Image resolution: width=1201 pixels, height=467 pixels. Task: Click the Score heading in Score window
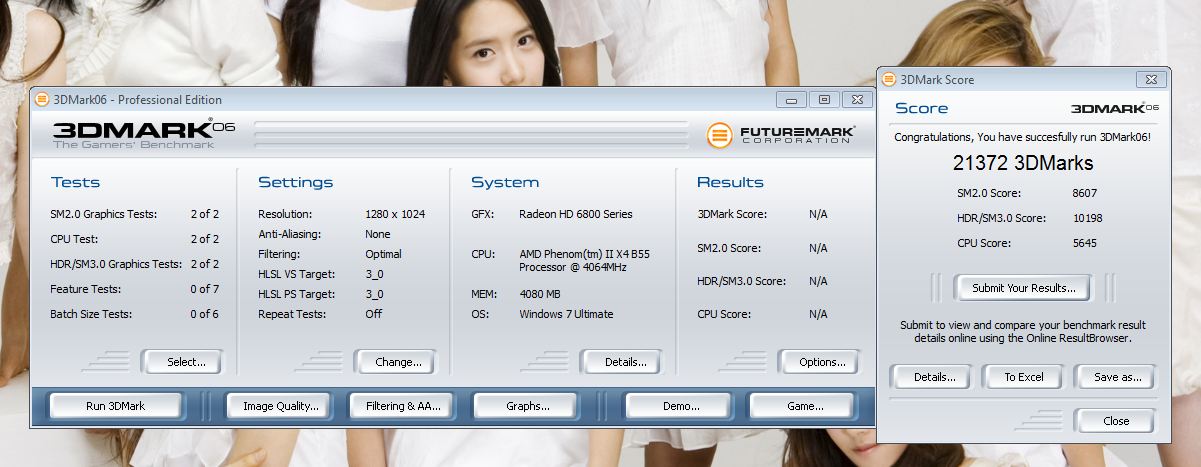pyautogui.click(x=922, y=108)
